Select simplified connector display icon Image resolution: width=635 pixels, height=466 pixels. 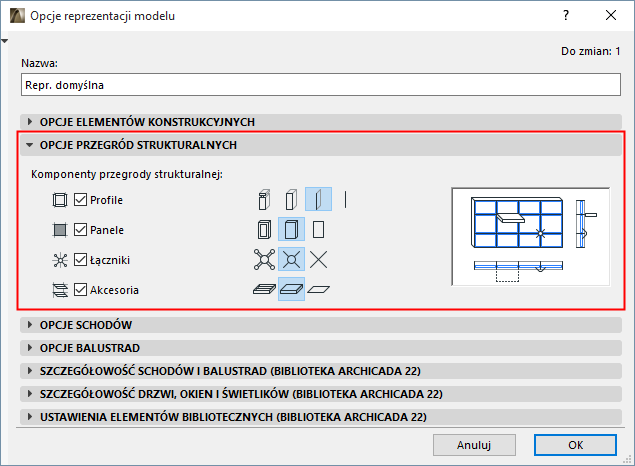tap(292, 259)
